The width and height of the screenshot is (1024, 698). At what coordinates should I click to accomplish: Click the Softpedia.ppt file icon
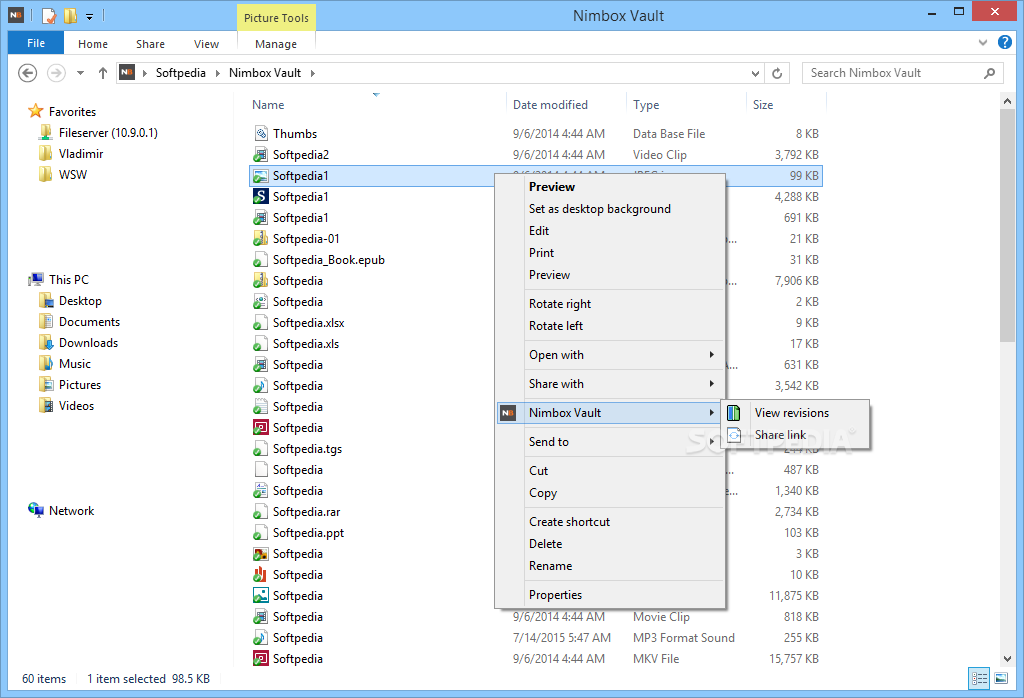pyautogui.click(x=261, y=533)
